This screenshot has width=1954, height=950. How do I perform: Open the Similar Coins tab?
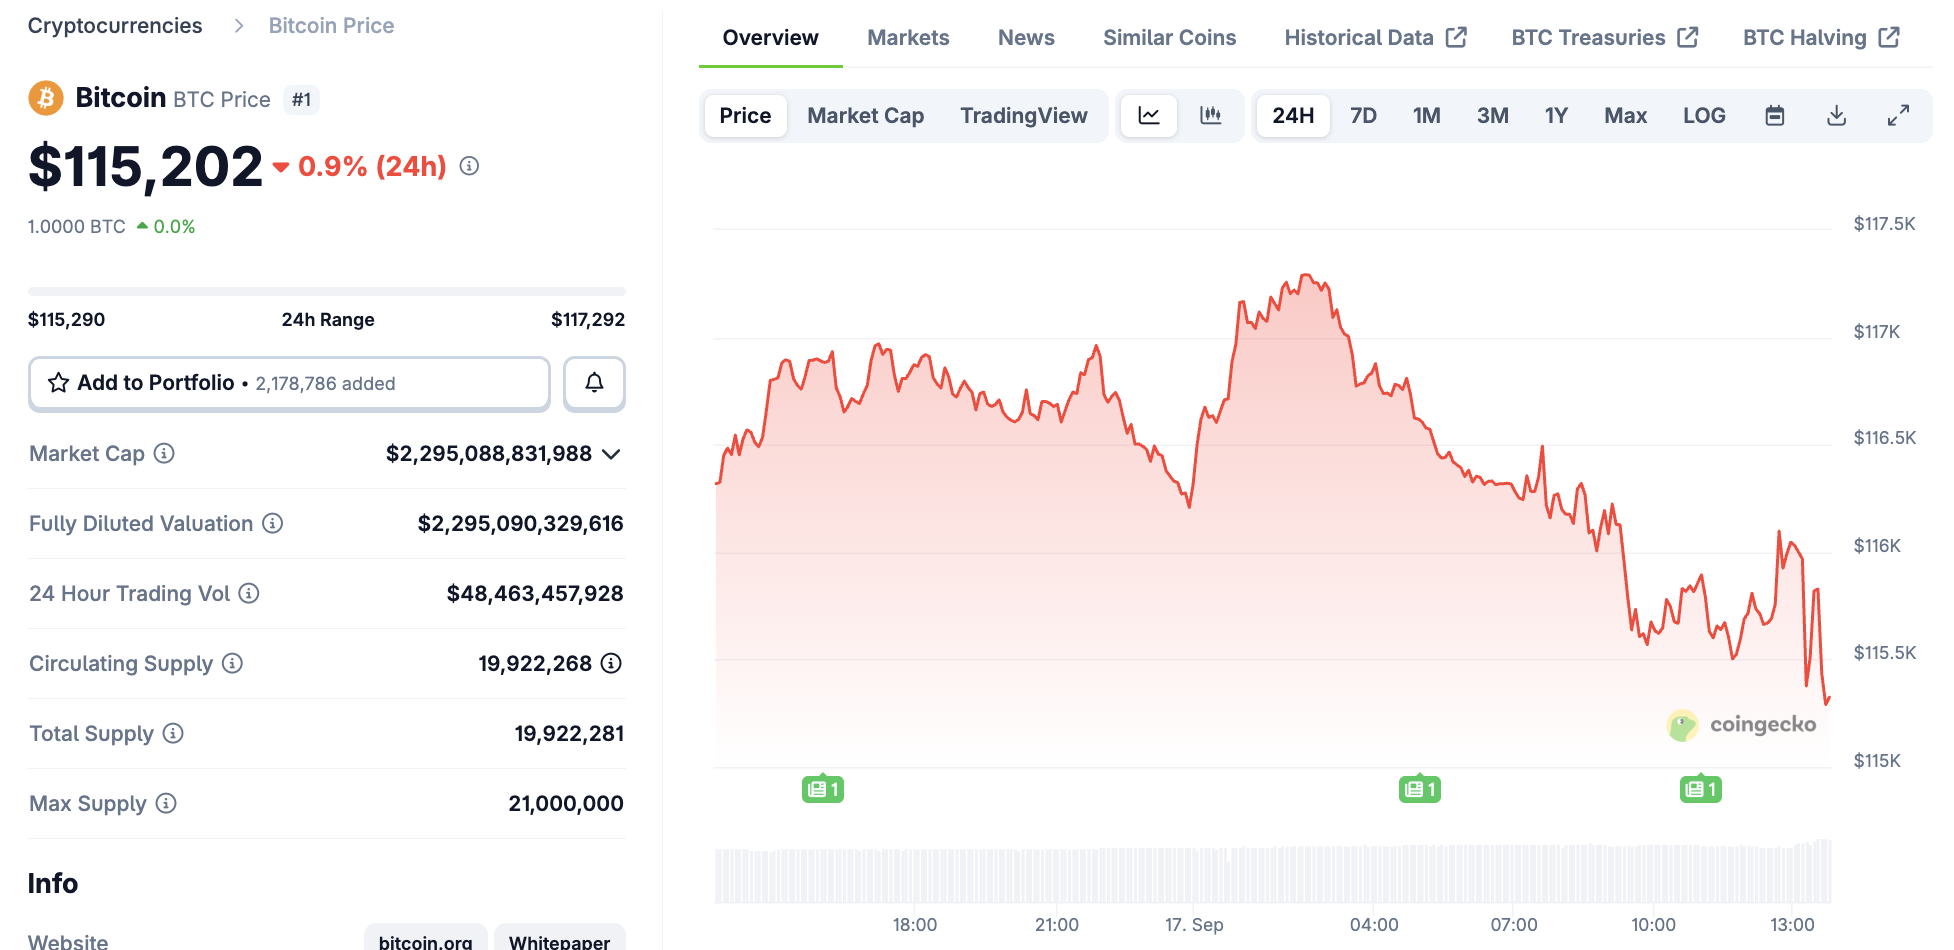[1170, 38]
